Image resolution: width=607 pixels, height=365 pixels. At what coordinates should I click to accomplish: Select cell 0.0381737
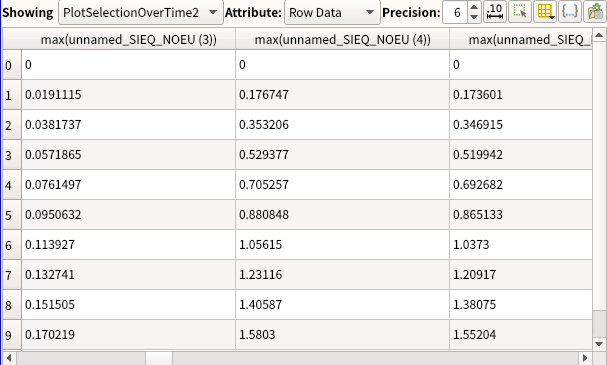(x=129, y=125)
